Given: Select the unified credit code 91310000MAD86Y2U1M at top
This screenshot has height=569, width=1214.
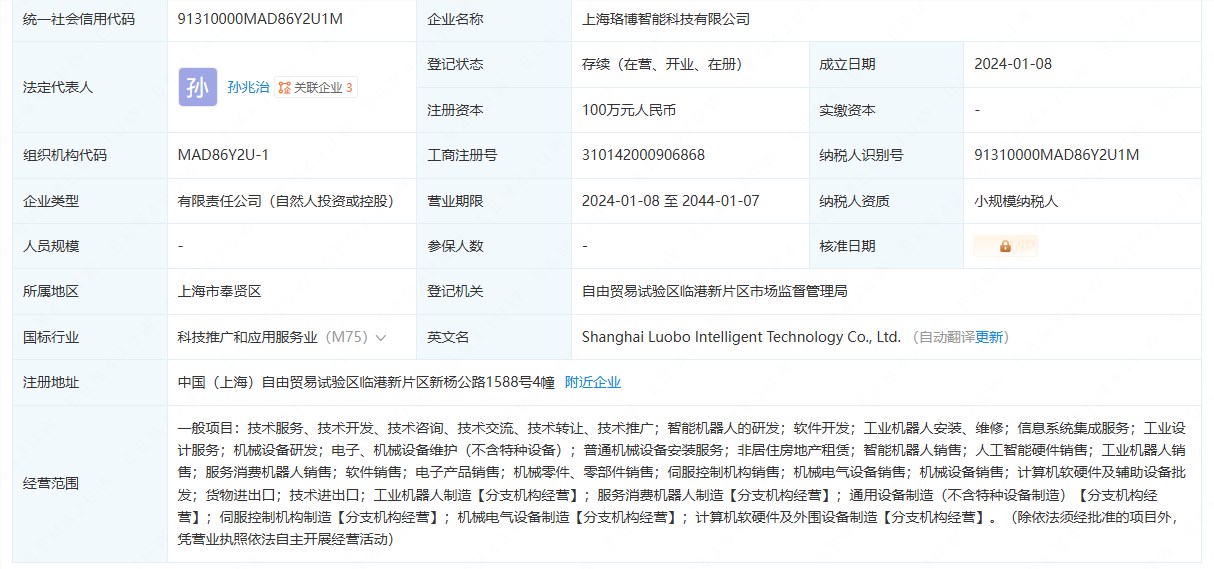Looking at the screenshot, I should 260,19.
